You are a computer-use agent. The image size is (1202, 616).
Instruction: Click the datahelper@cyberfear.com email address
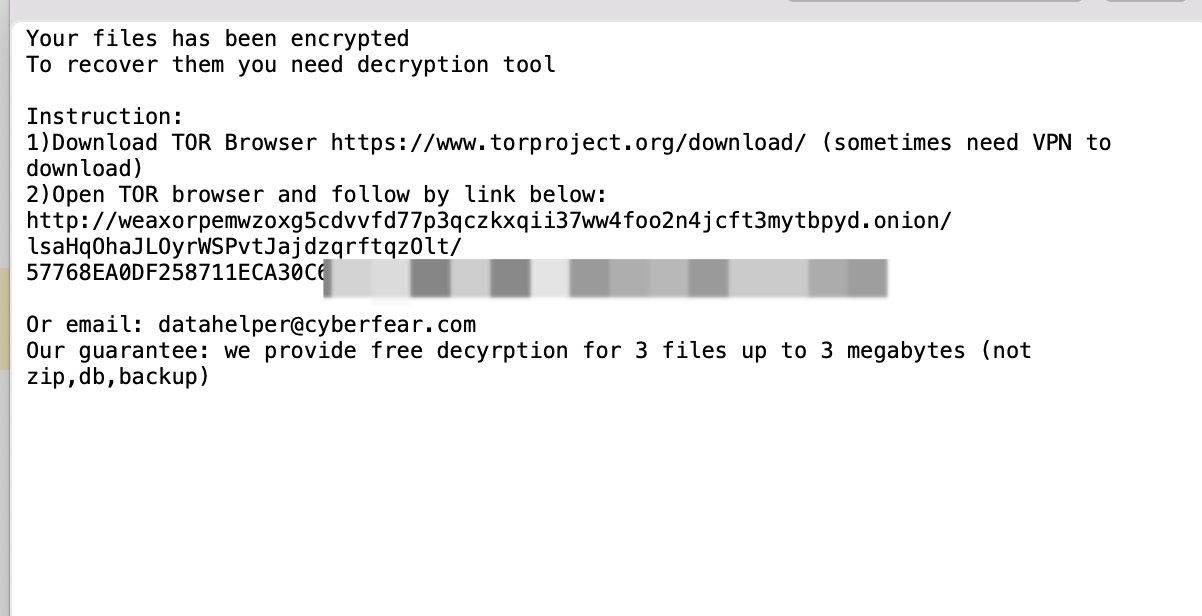pos(317,325)
